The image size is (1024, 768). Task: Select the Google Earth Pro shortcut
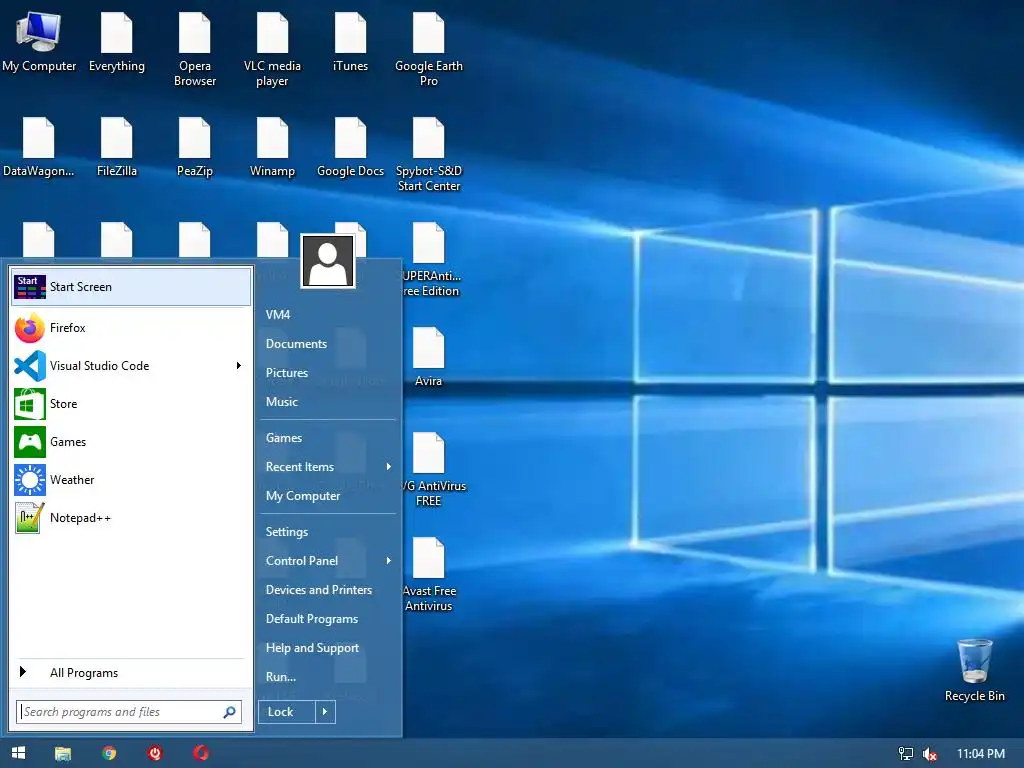(x=428, y=48)
